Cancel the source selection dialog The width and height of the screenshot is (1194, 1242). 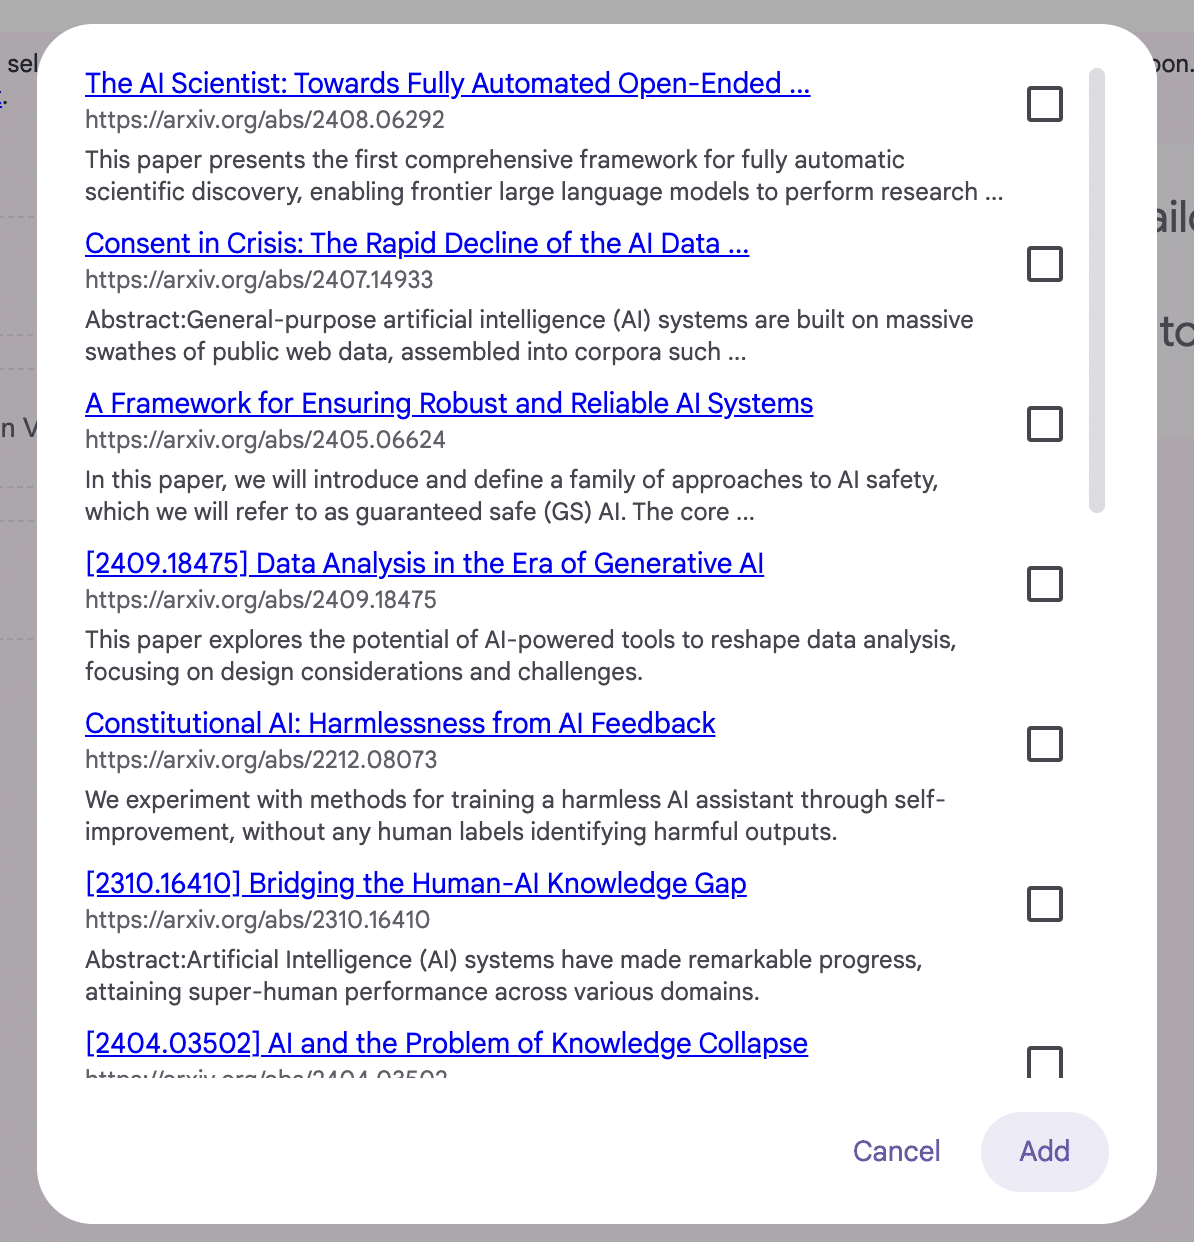896,1151
